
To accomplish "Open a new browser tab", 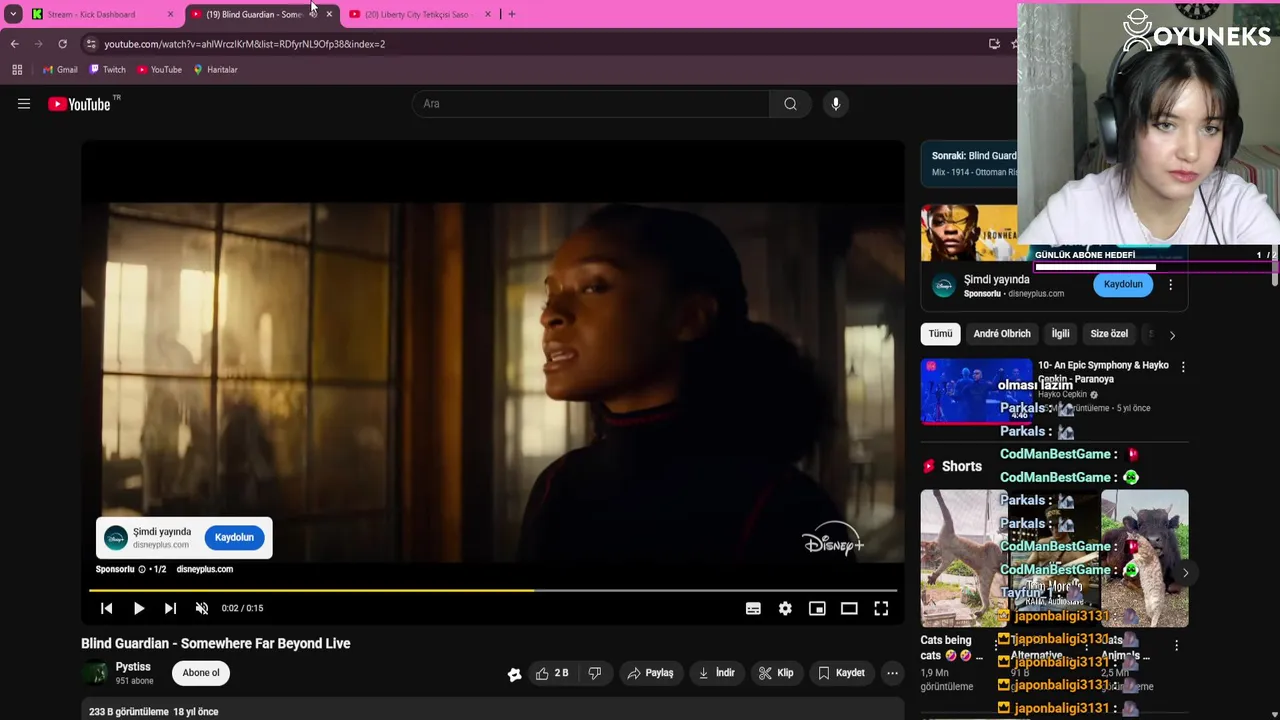I will (x=512, y=14).
